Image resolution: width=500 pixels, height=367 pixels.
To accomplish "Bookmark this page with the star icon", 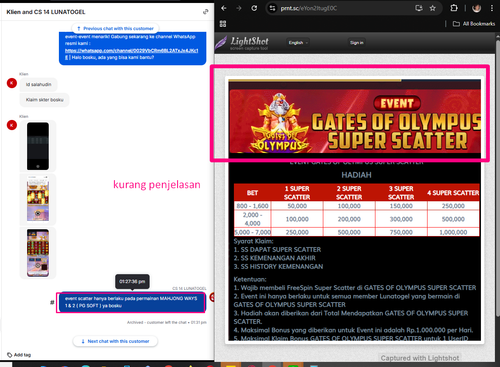I will point(433,8).
